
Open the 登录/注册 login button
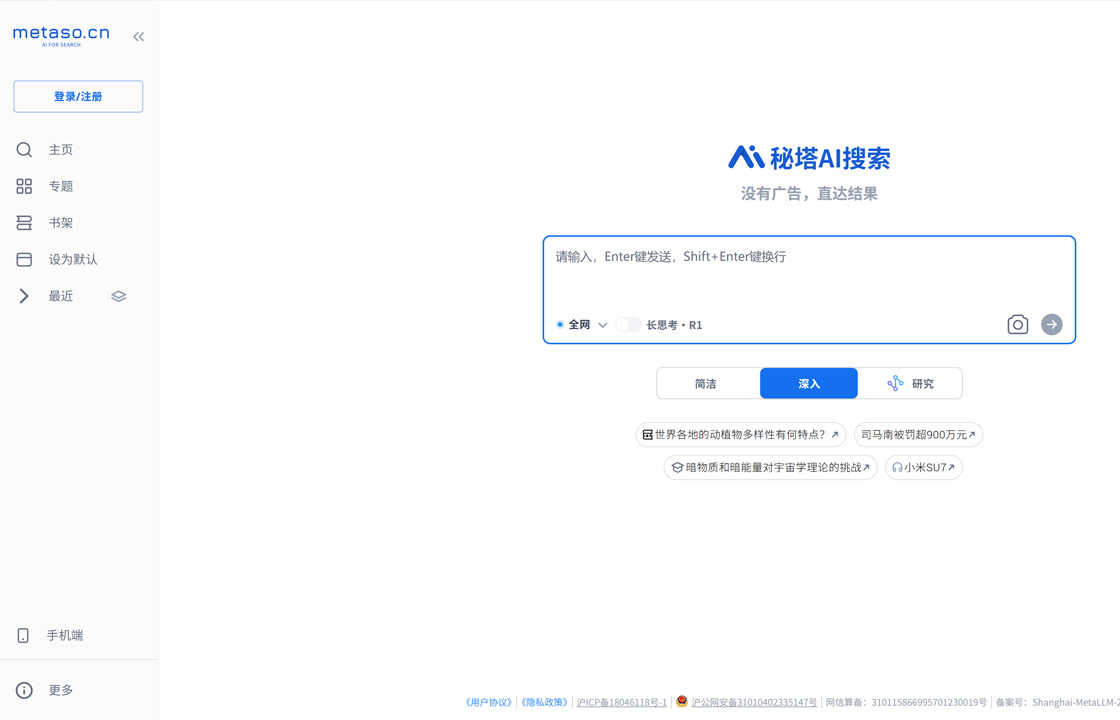click(x=78, y=96)
